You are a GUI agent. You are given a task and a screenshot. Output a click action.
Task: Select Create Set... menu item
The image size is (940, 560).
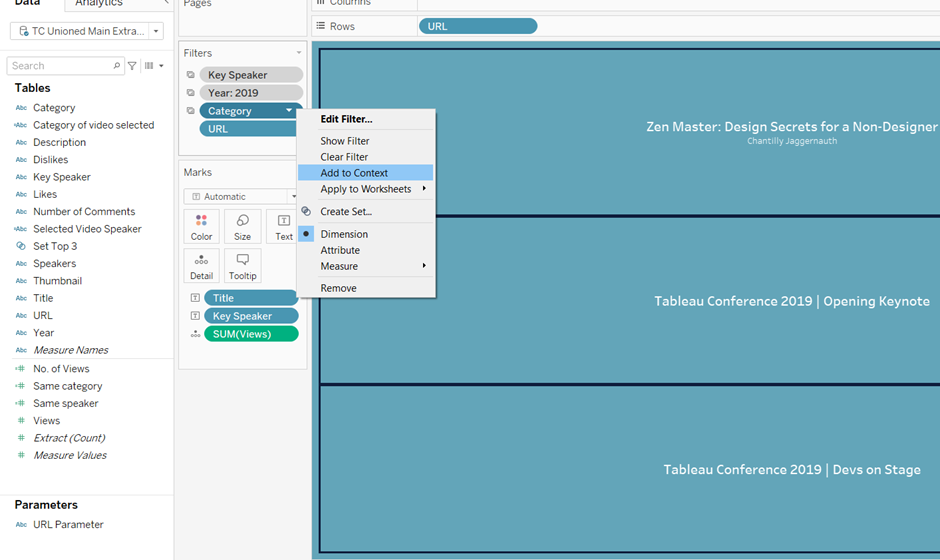tap(346, 212)
